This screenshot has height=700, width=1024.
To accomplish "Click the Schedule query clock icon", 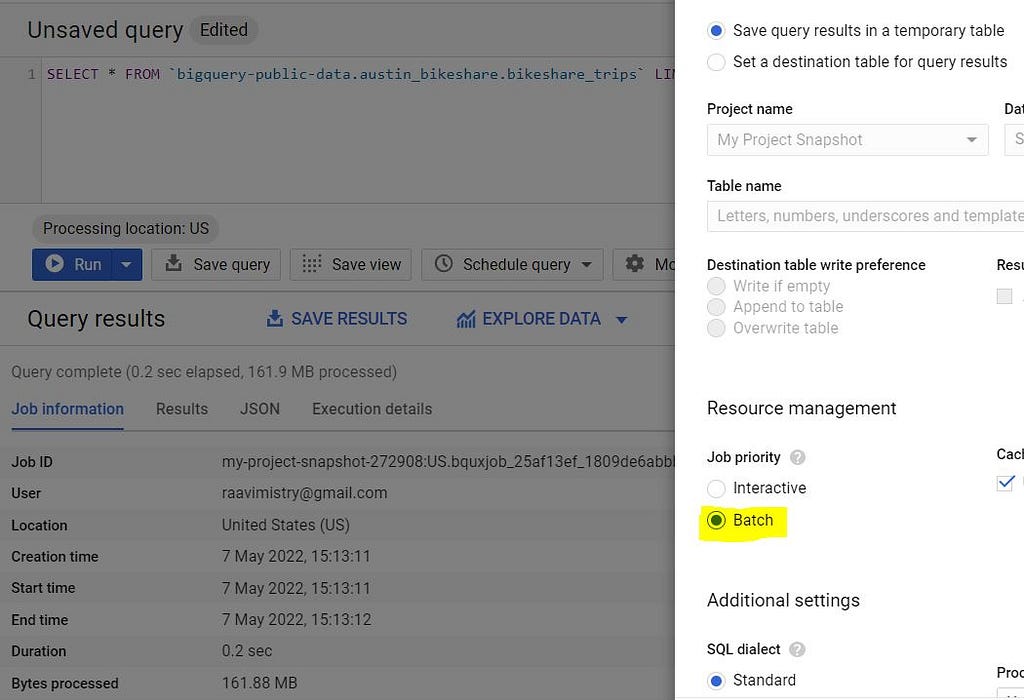I will [443, 263].
